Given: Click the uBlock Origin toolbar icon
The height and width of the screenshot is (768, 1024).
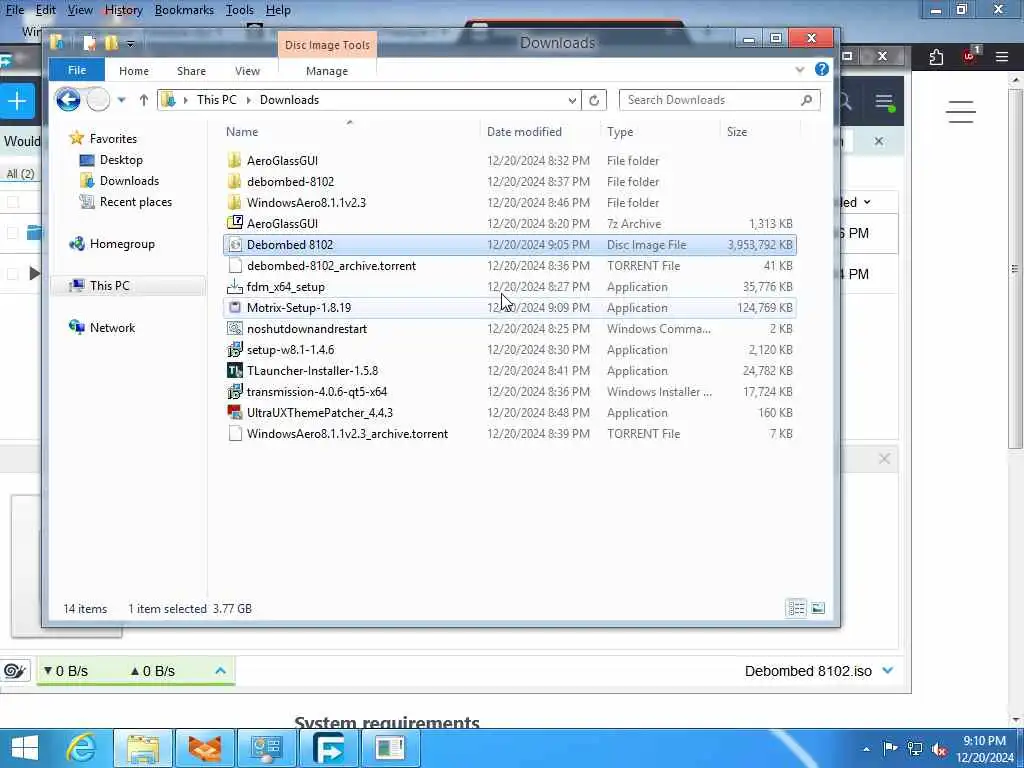Looking at the screenshot, I should pos(970,56).
